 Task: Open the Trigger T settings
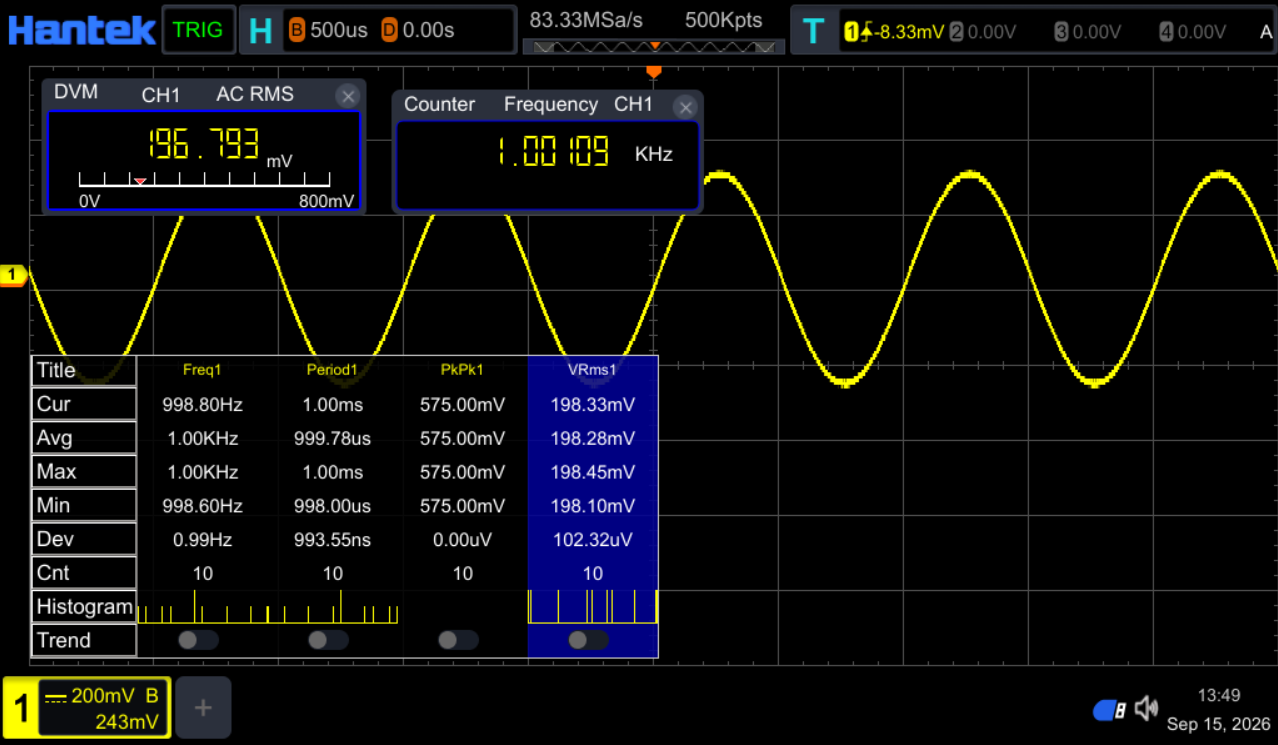[813, 31]
